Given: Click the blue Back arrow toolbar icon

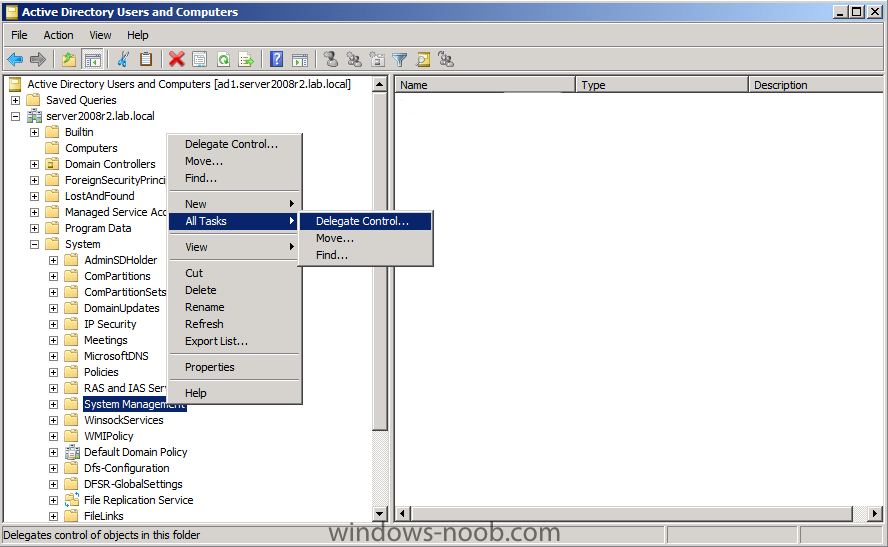Looking at the screenshot, I should tap(15, 59).
